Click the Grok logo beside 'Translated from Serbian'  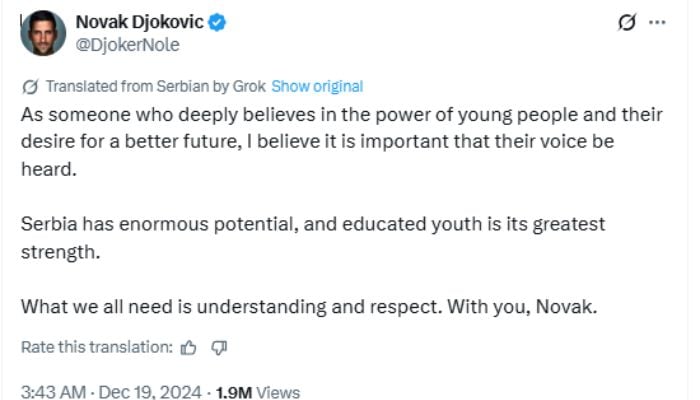click(x=30, y=86)
